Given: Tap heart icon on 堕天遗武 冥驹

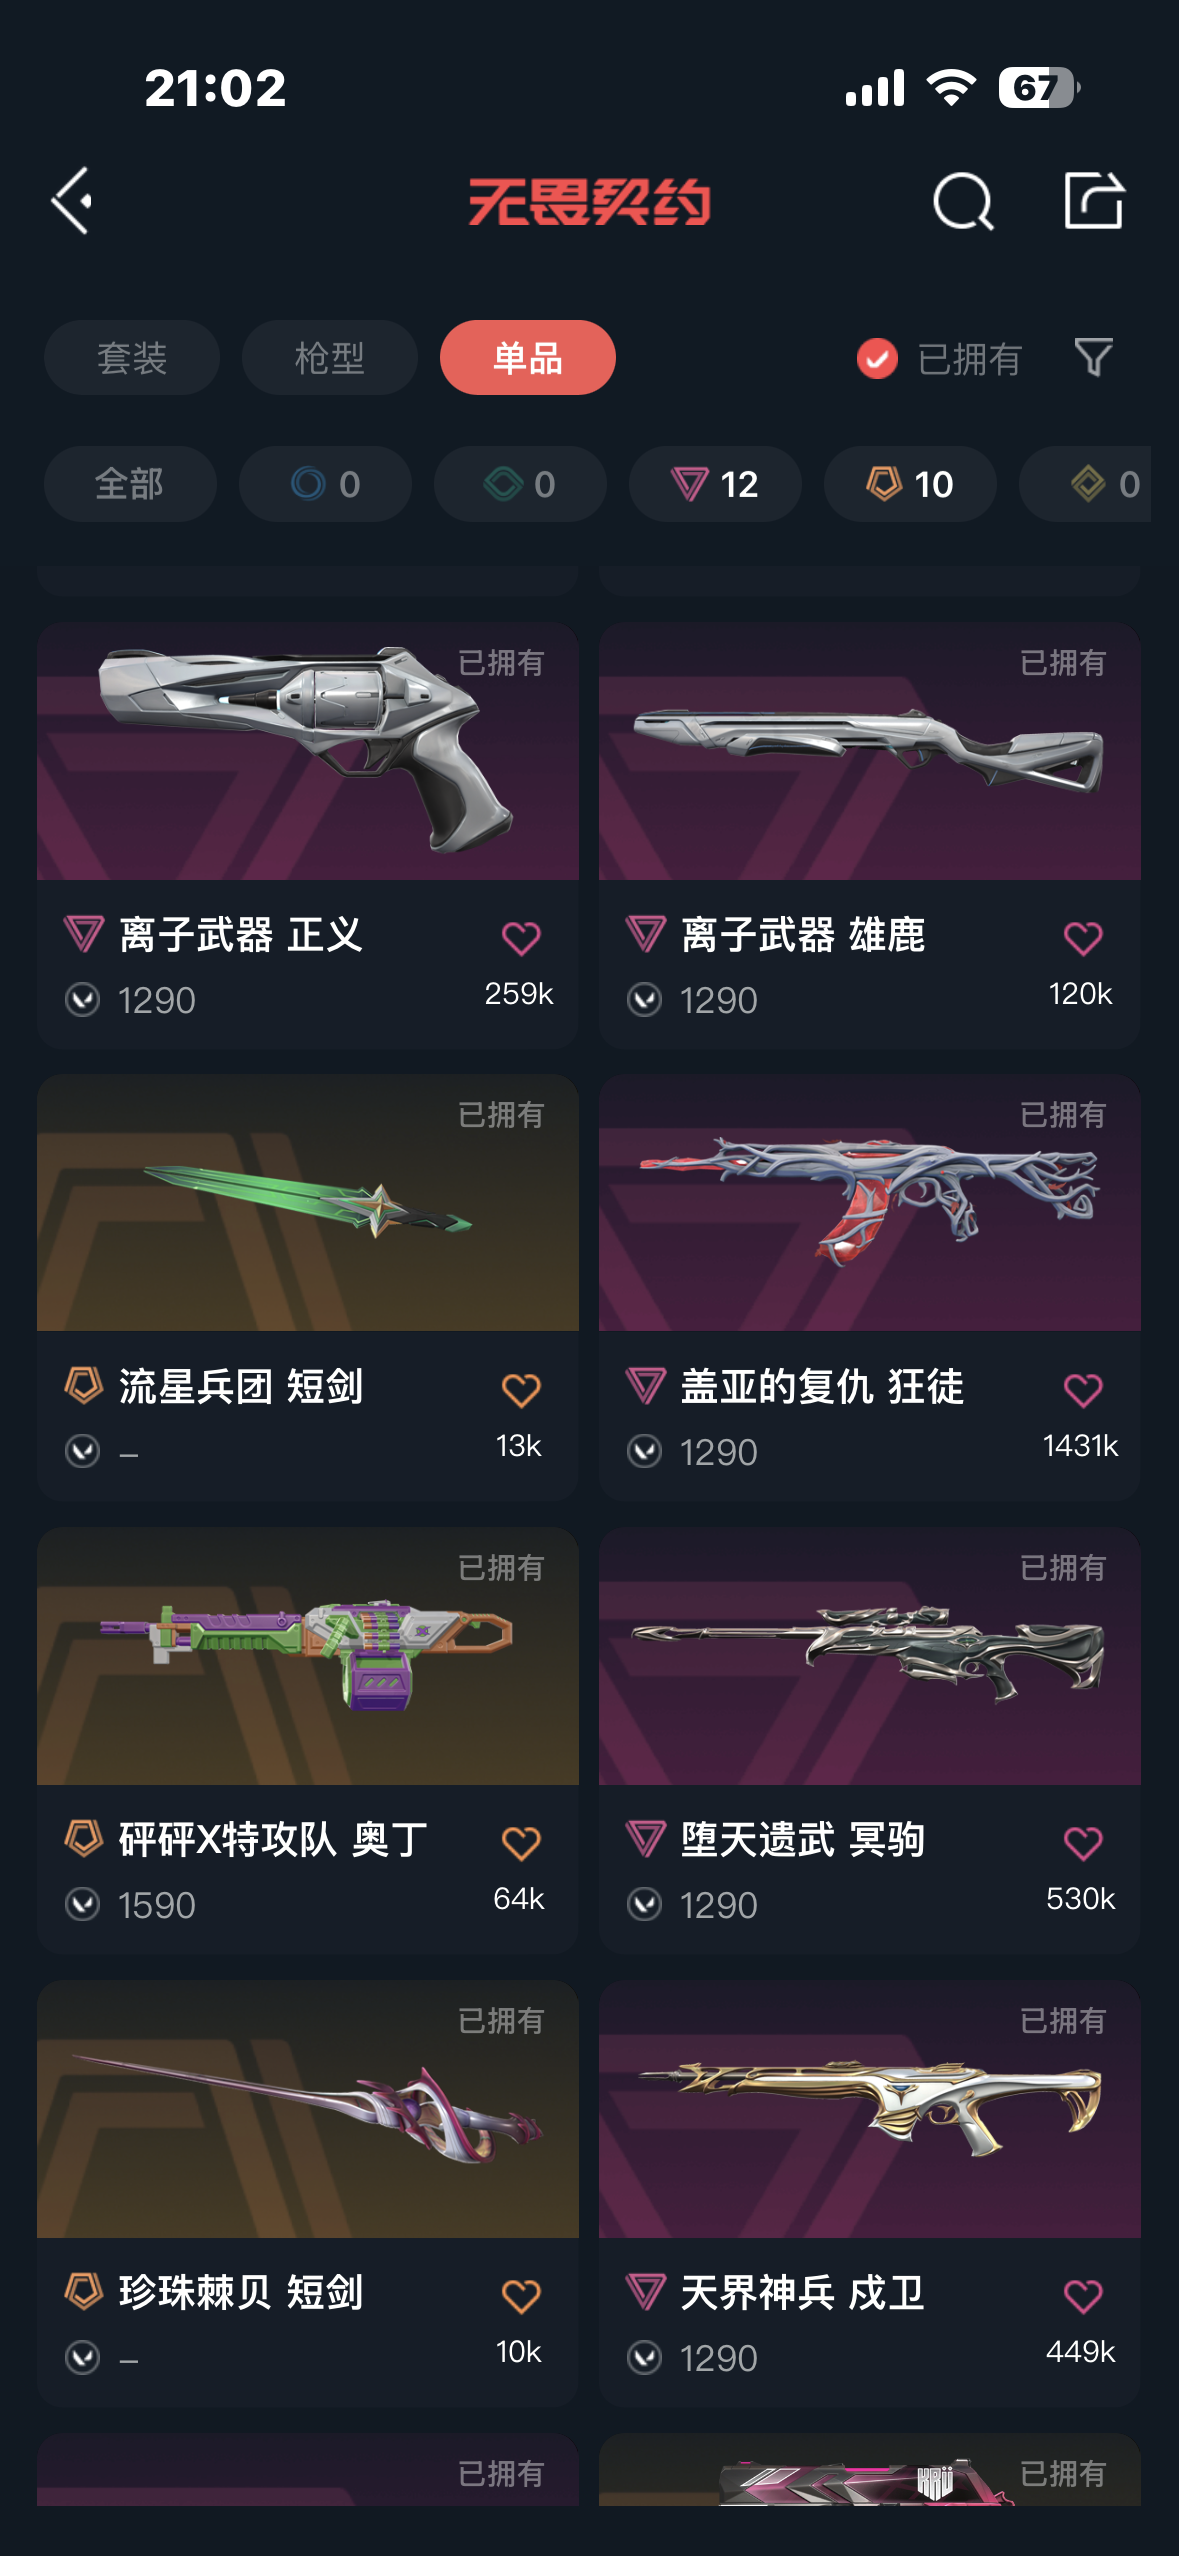Looking at the screenshot, I should tap(1083, 1843).
